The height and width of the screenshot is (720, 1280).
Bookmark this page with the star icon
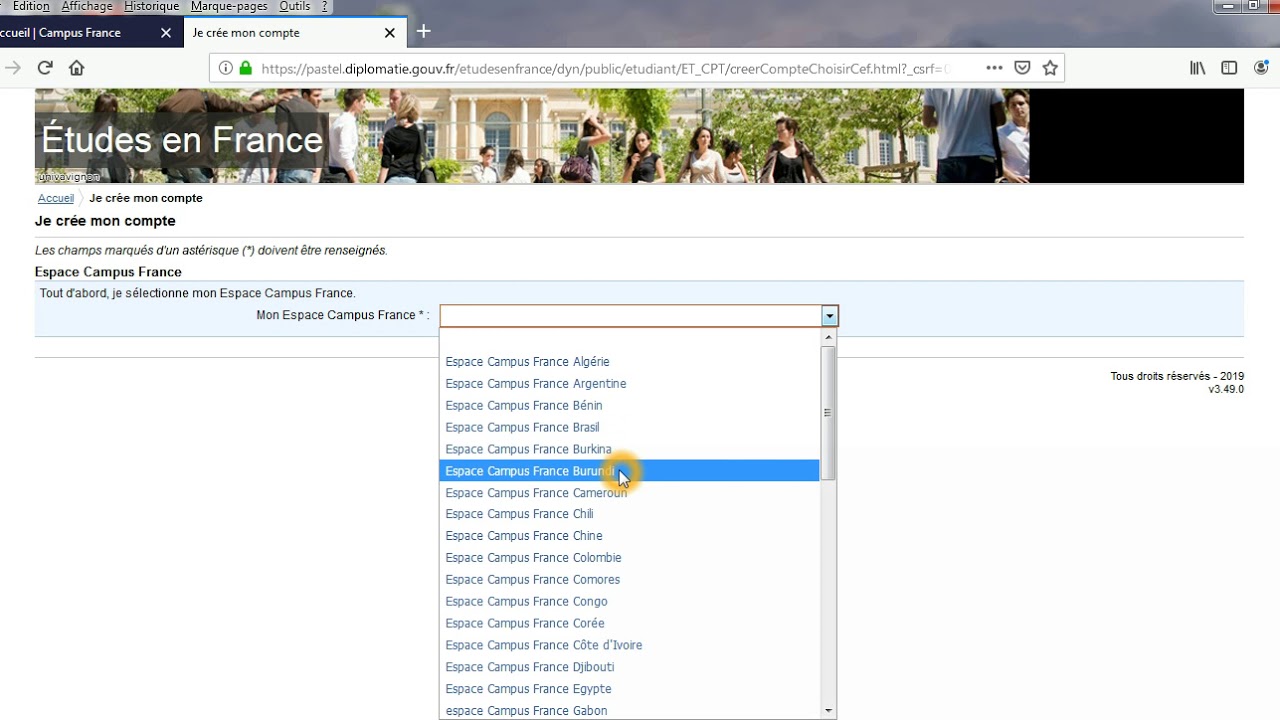click(1050, 68)
